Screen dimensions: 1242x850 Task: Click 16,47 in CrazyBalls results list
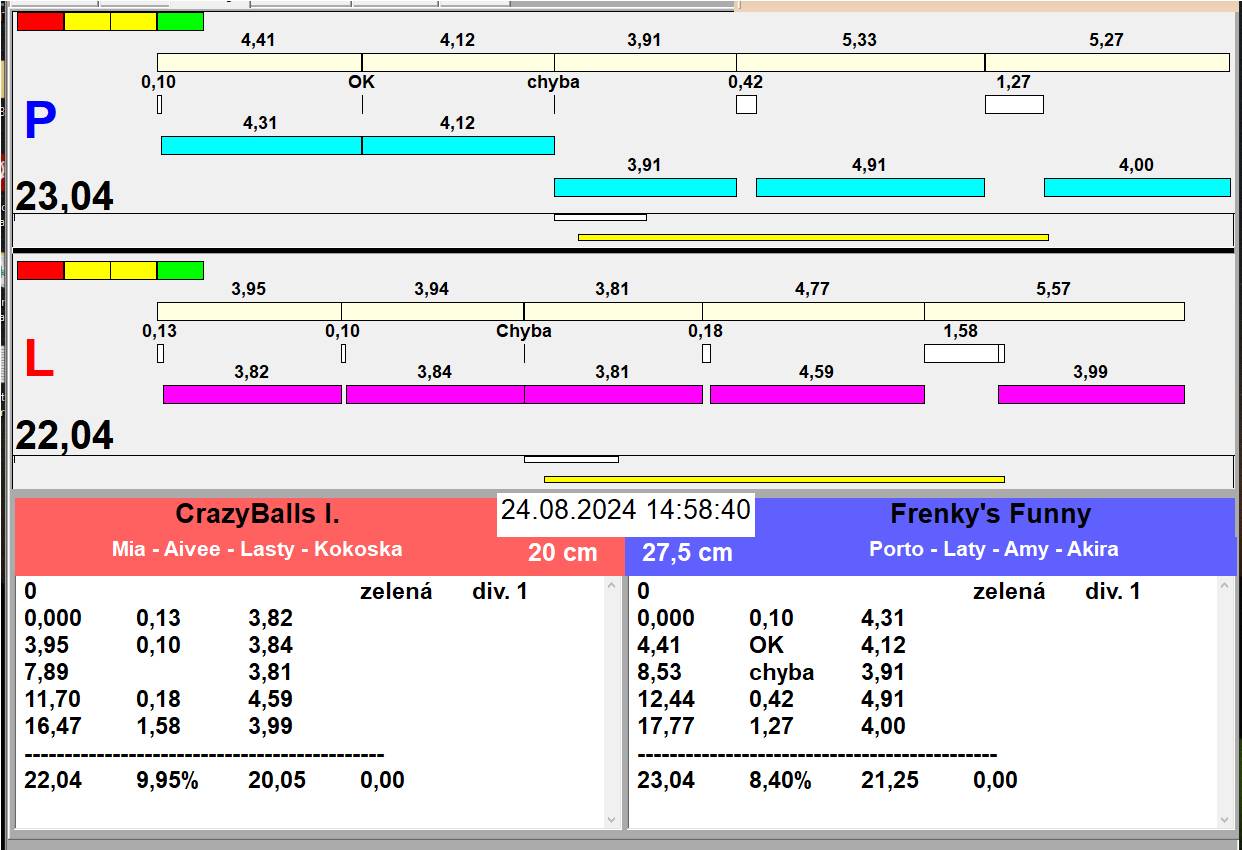pyautogui.click(x=52, y=726)
